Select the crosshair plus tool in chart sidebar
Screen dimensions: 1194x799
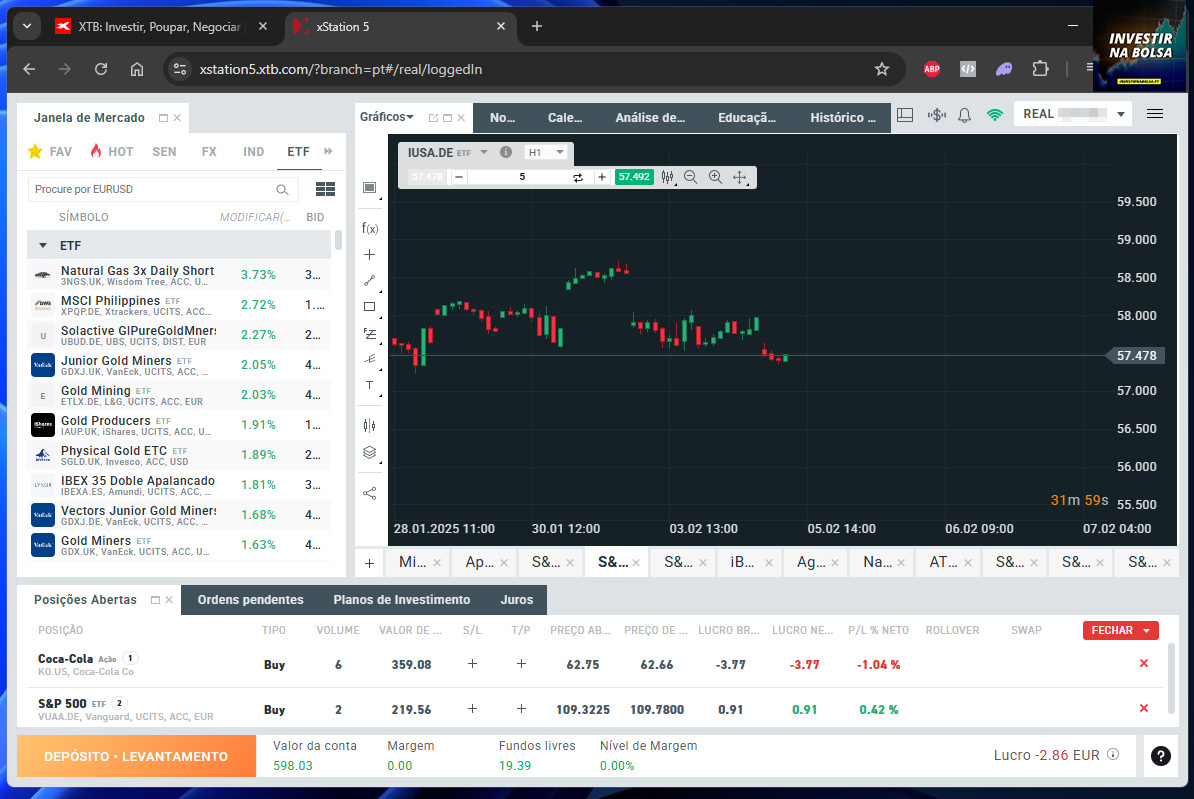pyautogui.click(x=369, y=254)
